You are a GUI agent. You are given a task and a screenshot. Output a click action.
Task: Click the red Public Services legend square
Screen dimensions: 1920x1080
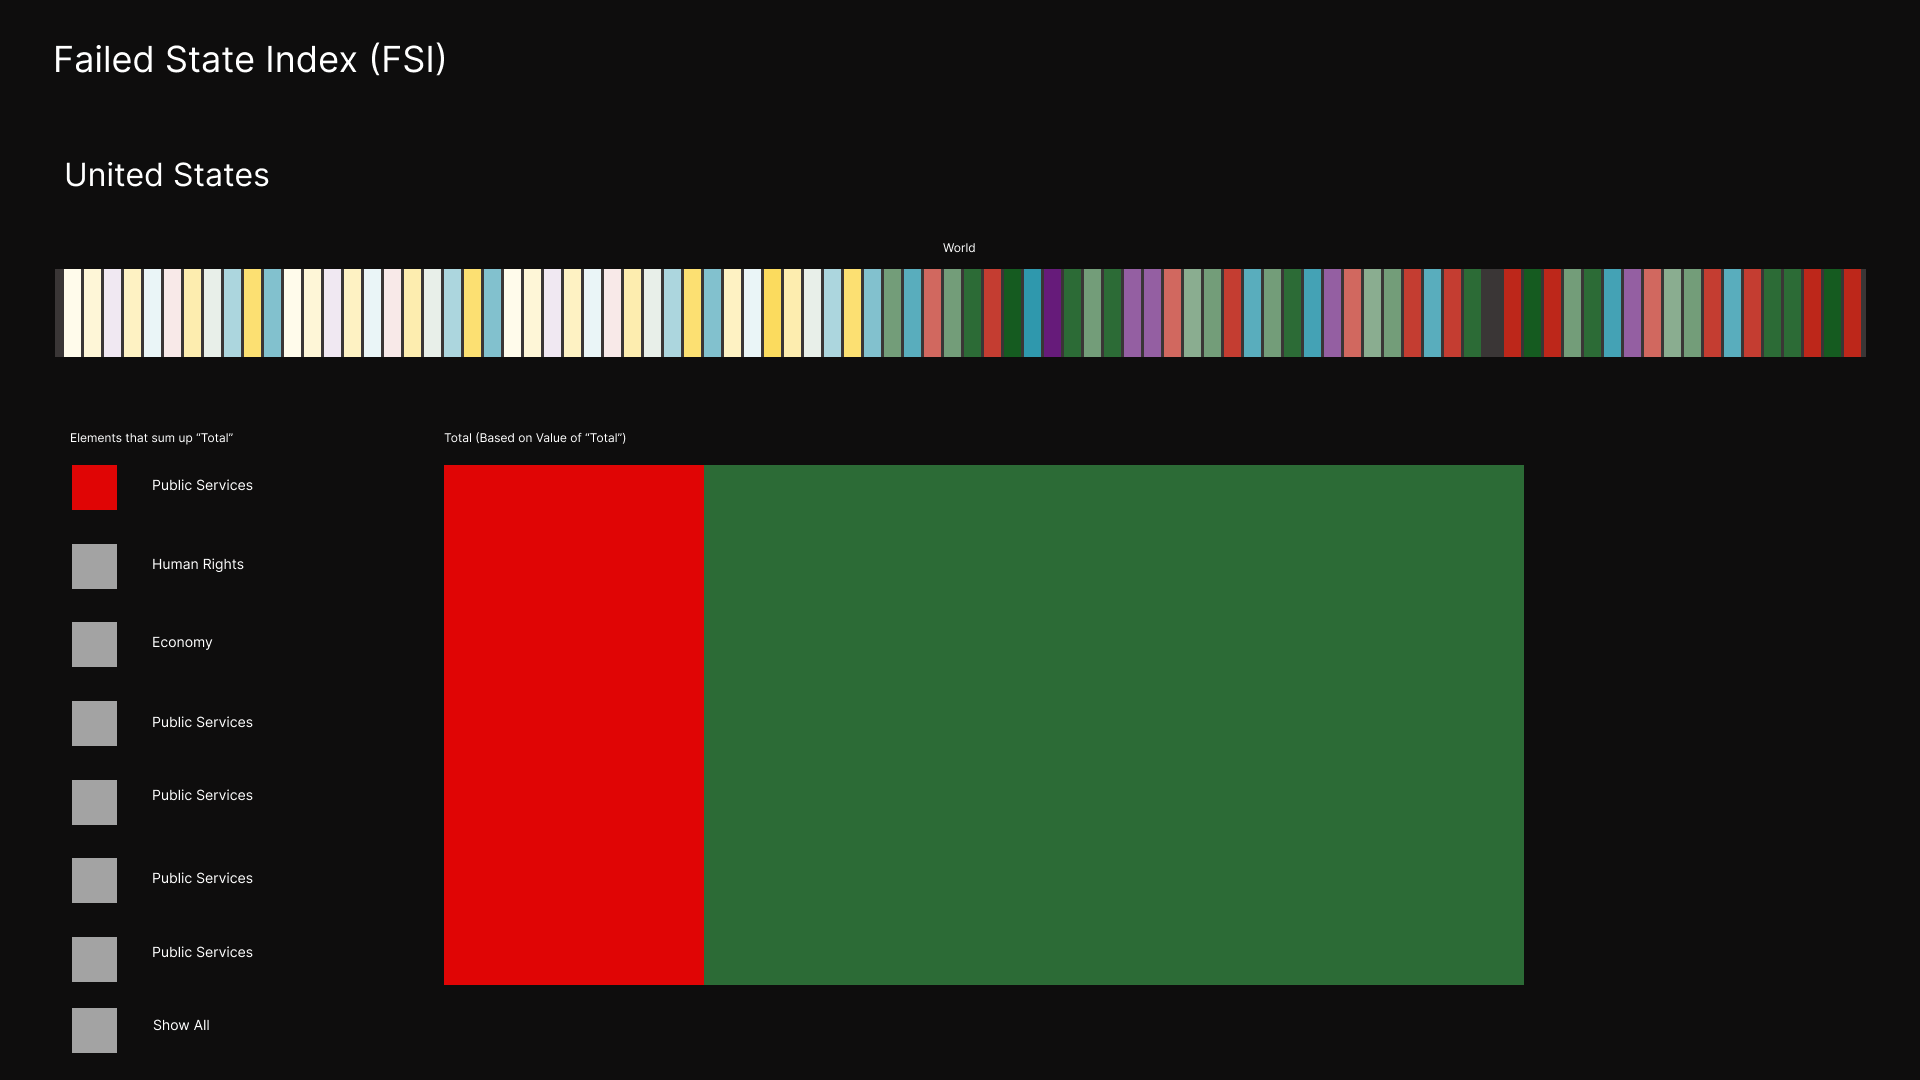[94, 487]
